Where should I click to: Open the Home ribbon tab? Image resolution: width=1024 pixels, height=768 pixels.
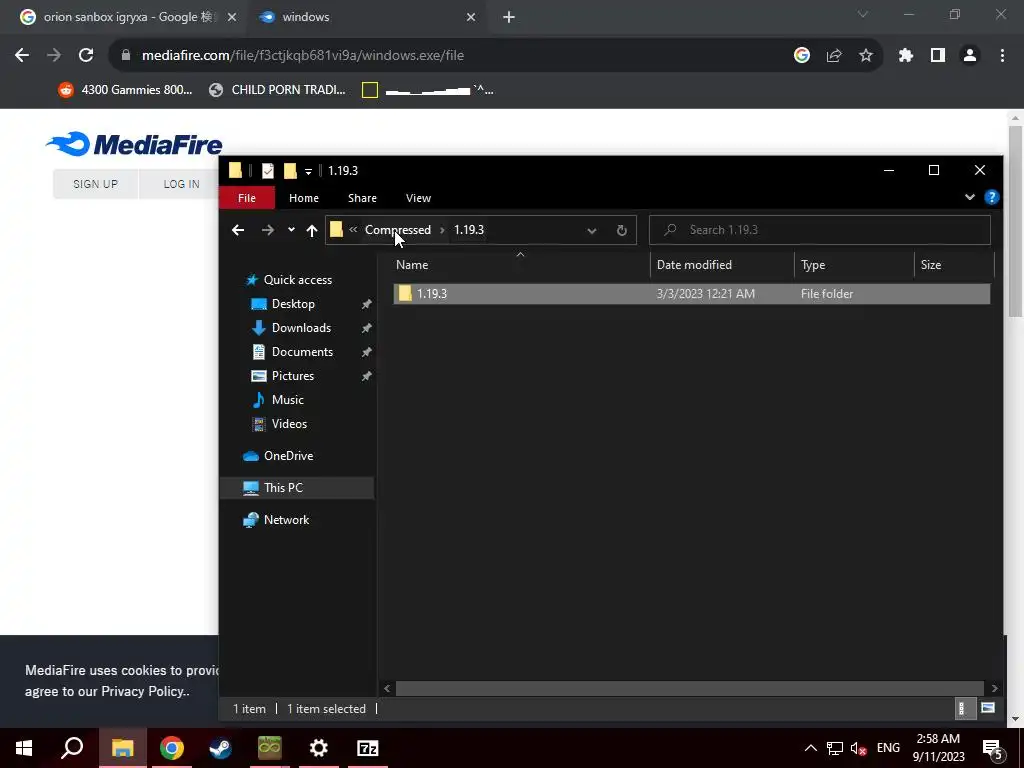(304, 198)
